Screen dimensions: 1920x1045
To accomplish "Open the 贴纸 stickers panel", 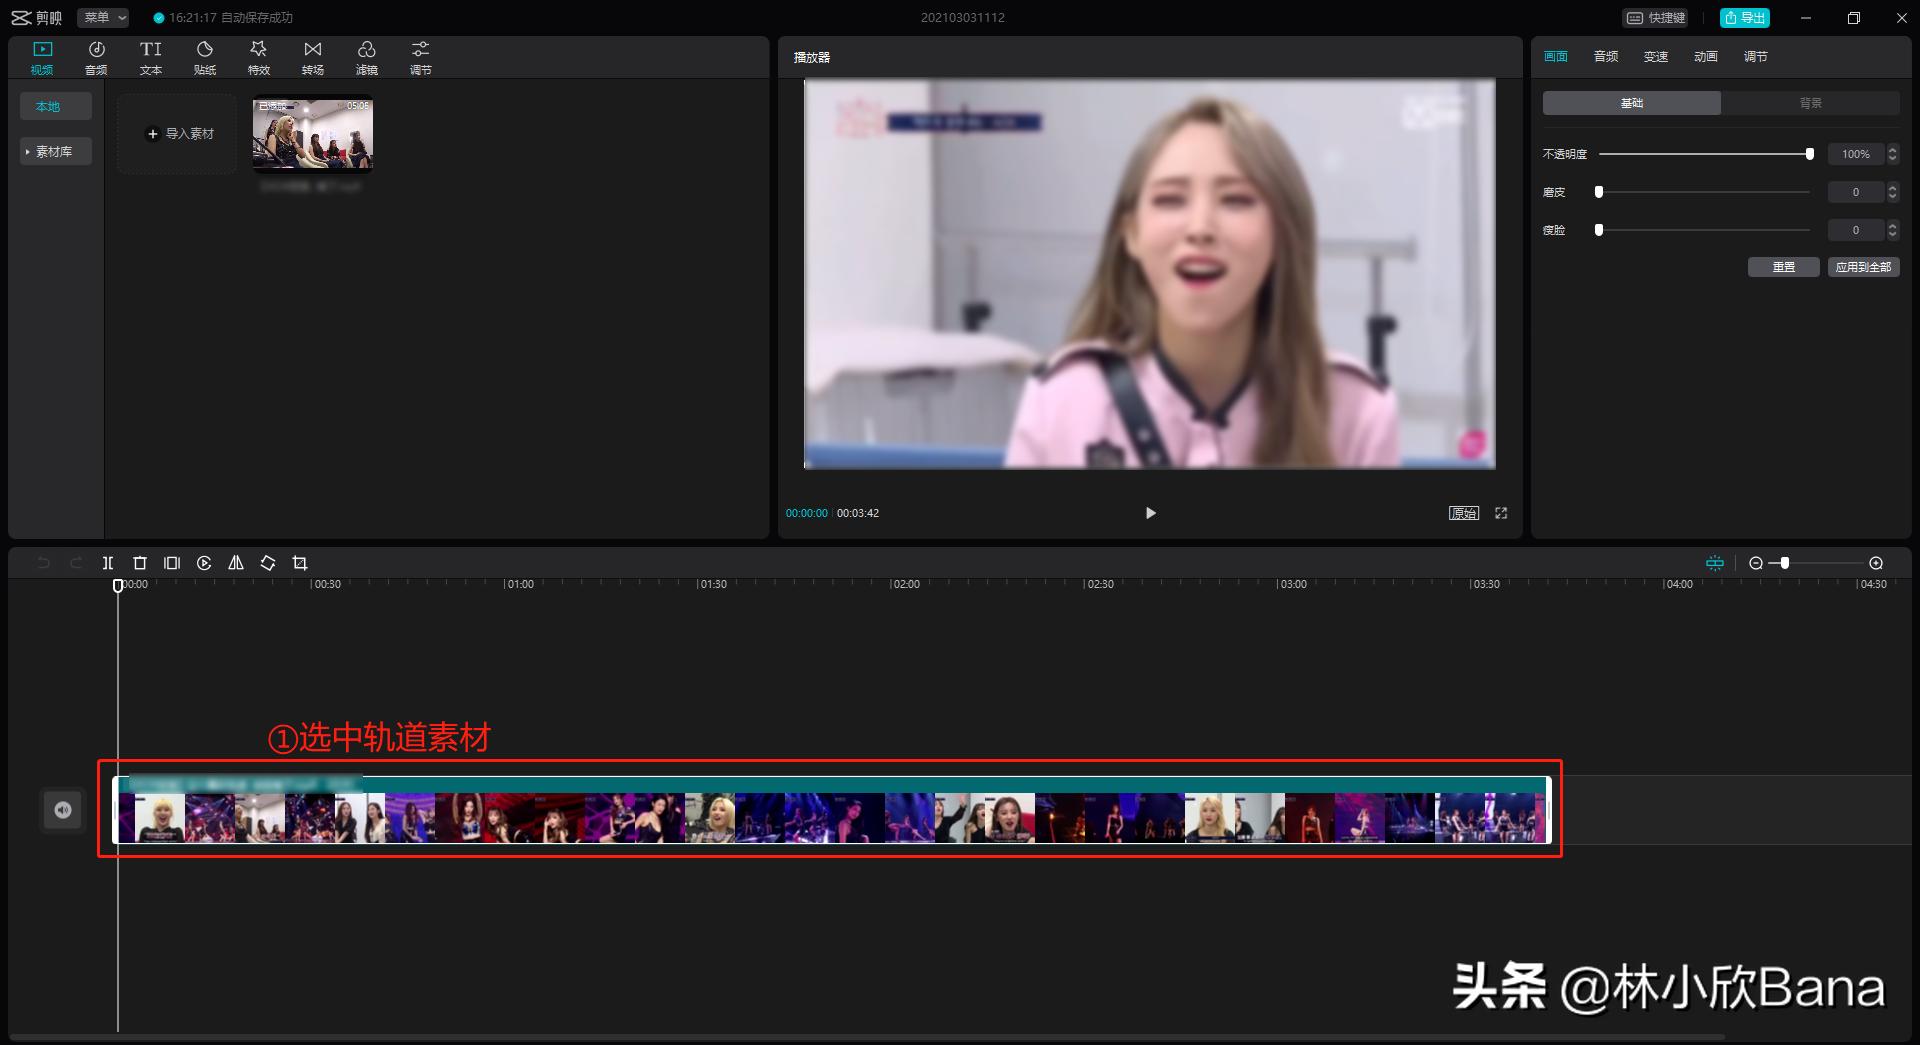I will pyautogui.click(x=205, y=58).
